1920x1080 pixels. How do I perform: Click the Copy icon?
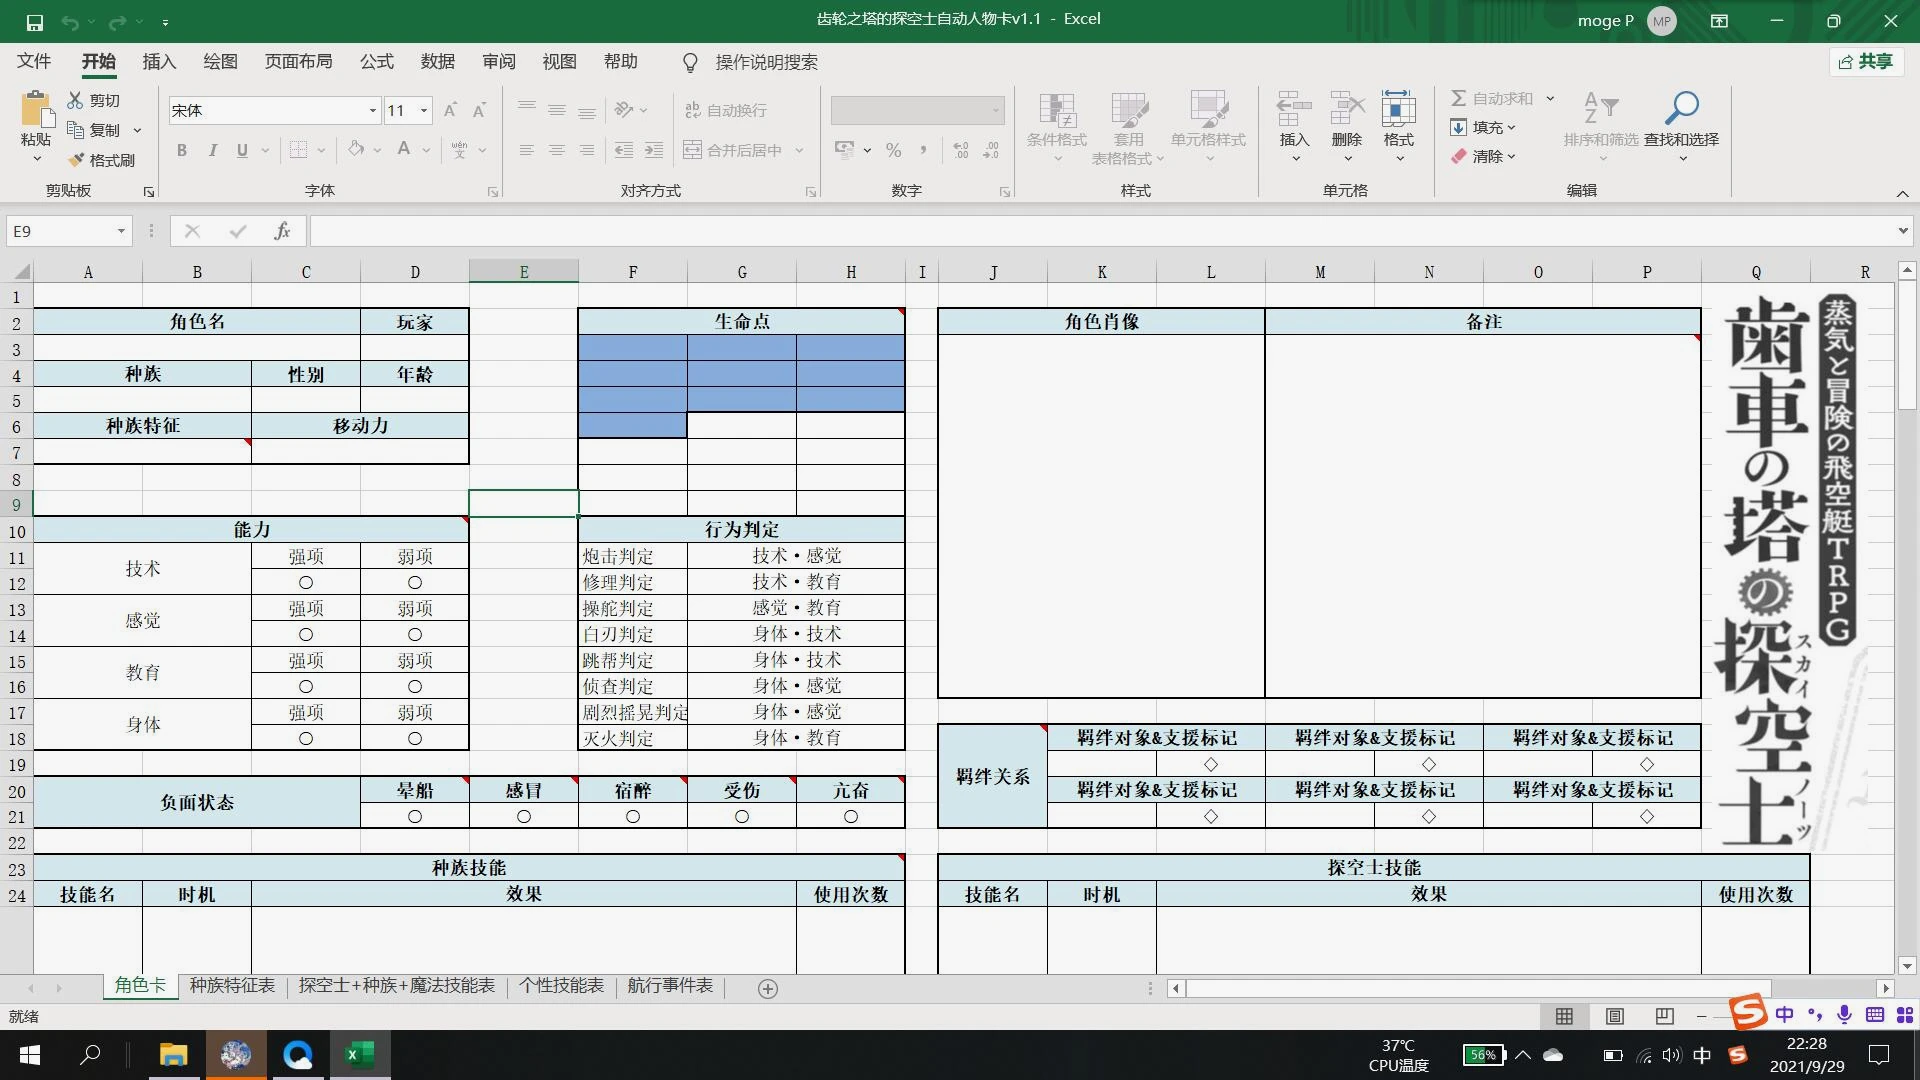pyautogui.click(x=75, y=129)
